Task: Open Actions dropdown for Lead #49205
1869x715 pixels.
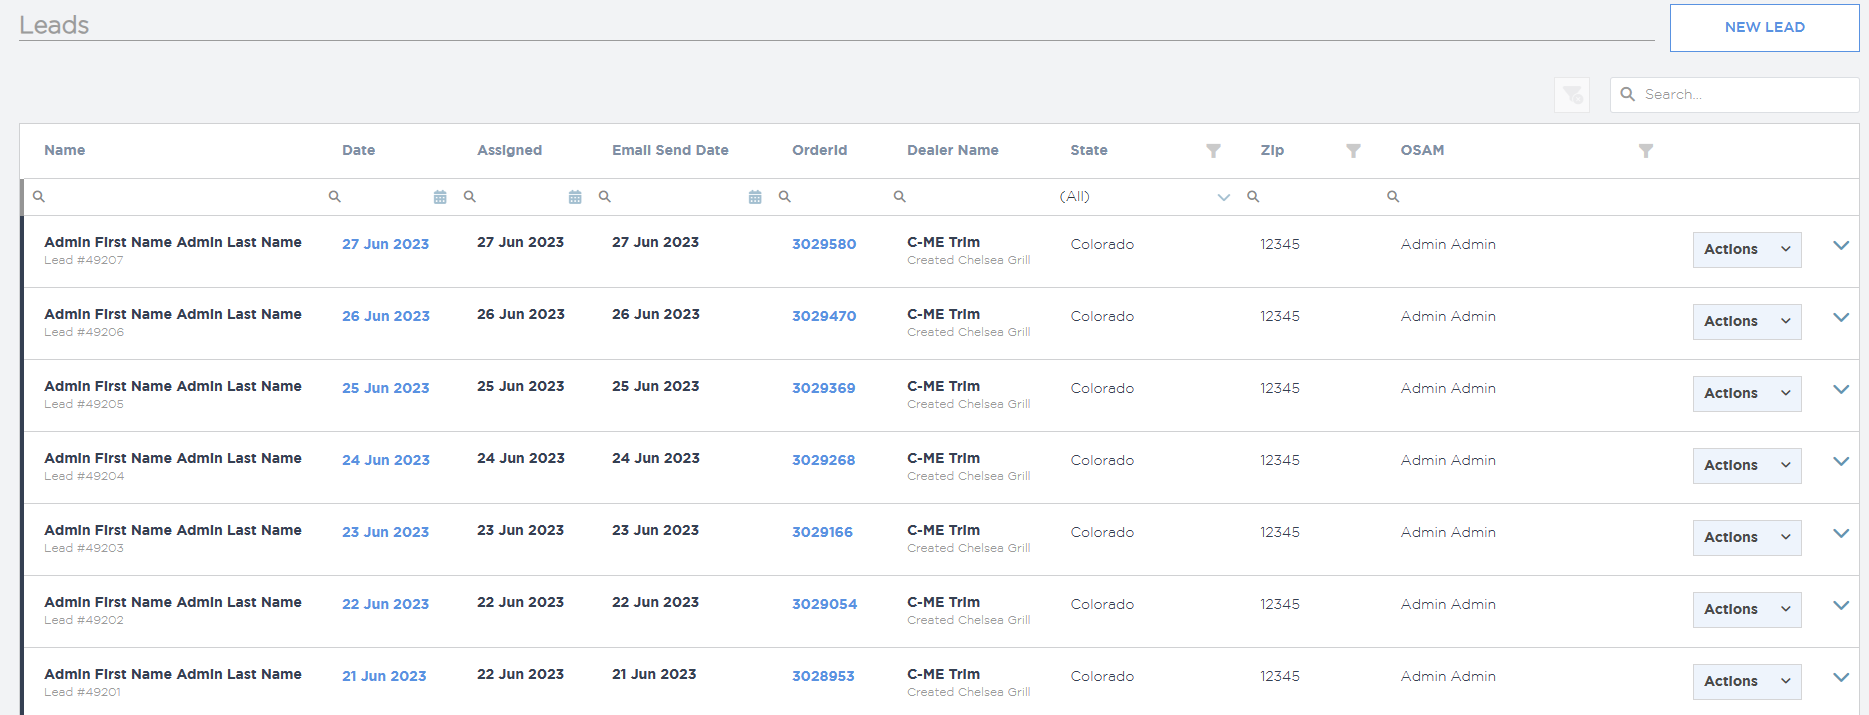Action: (x=1747, y=394)
